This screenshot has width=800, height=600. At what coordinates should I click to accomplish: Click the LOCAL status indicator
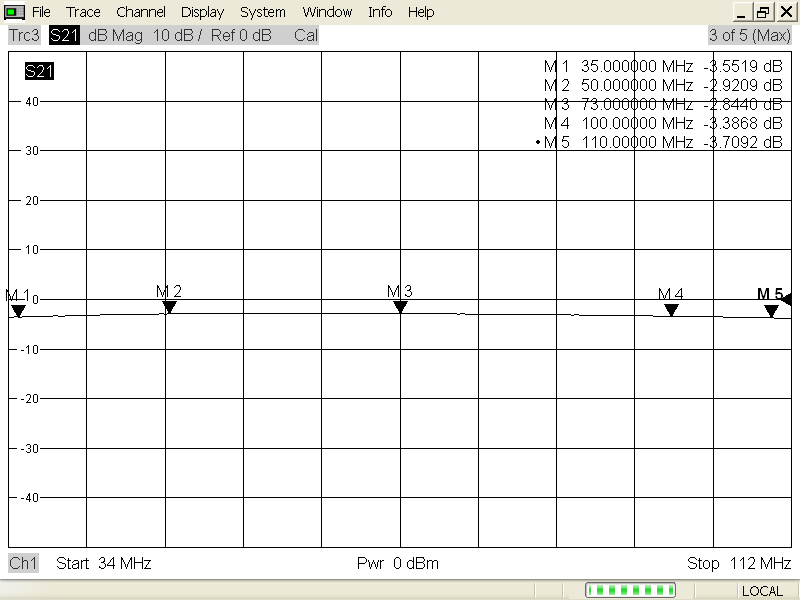[x=762, y=591]
